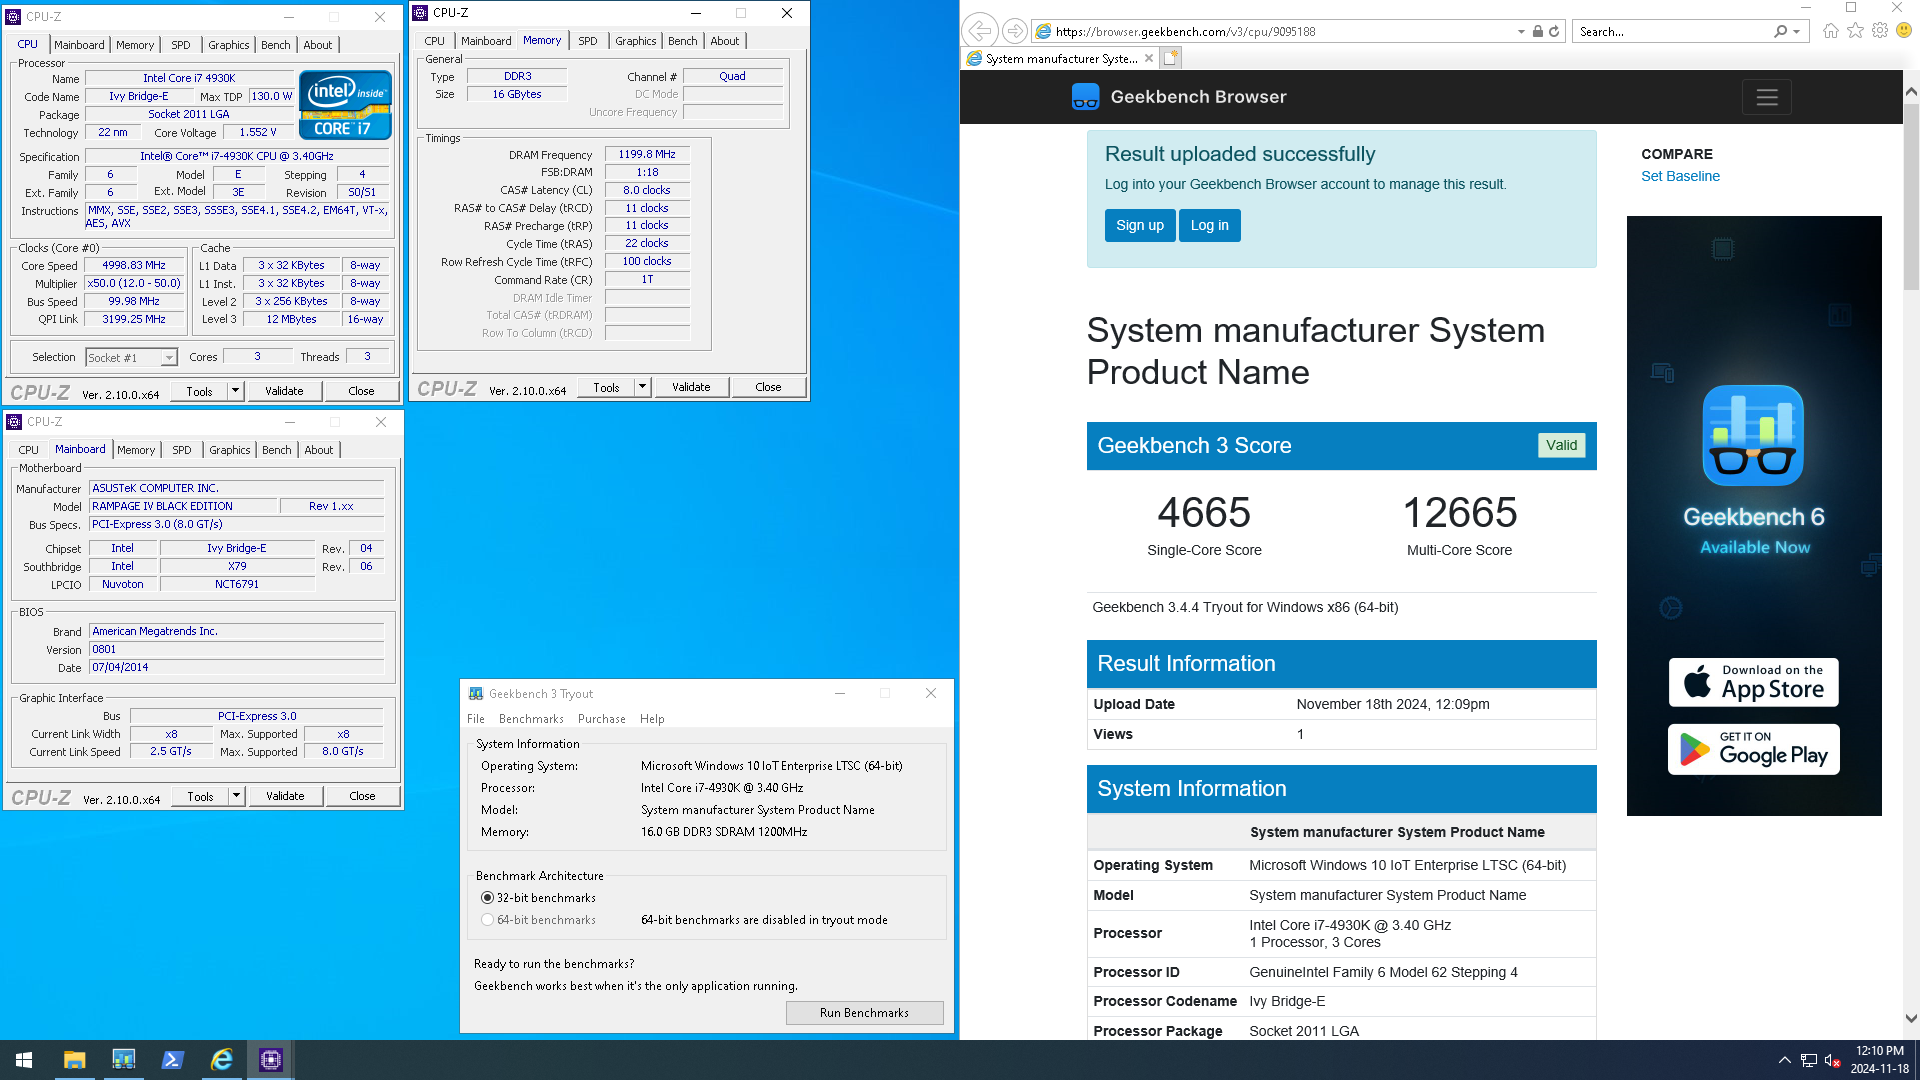This screenshot has height=1080, width=1920.
Task: Open the browser Home page icon
Action: tap(1830, 31)
